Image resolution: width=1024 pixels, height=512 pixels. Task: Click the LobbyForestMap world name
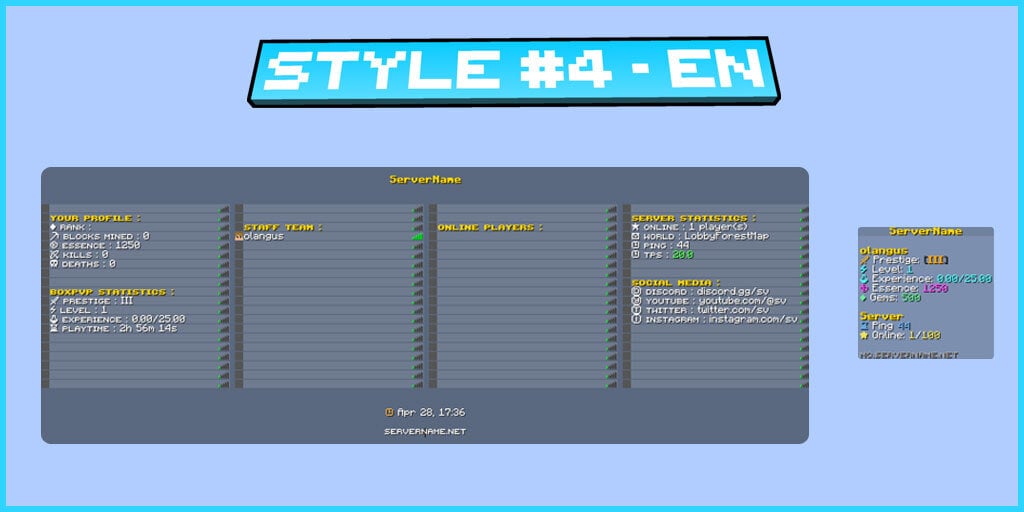726,236
